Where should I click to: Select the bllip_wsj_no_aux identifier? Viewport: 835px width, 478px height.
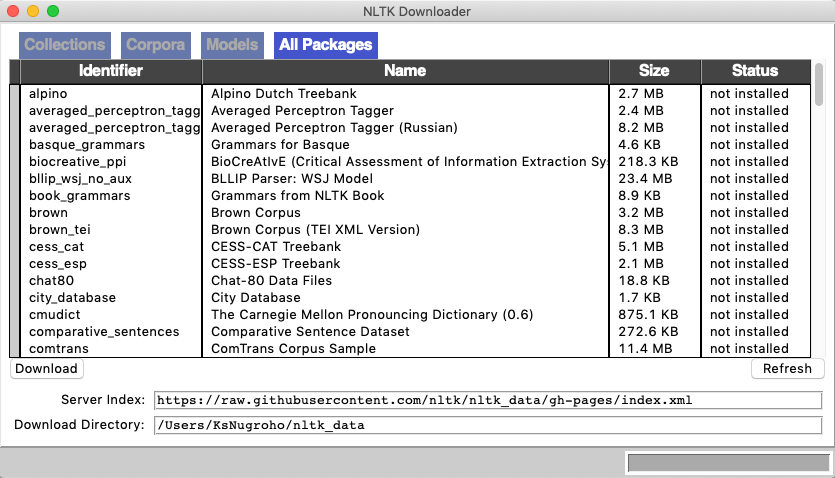(x=80, y=179)
